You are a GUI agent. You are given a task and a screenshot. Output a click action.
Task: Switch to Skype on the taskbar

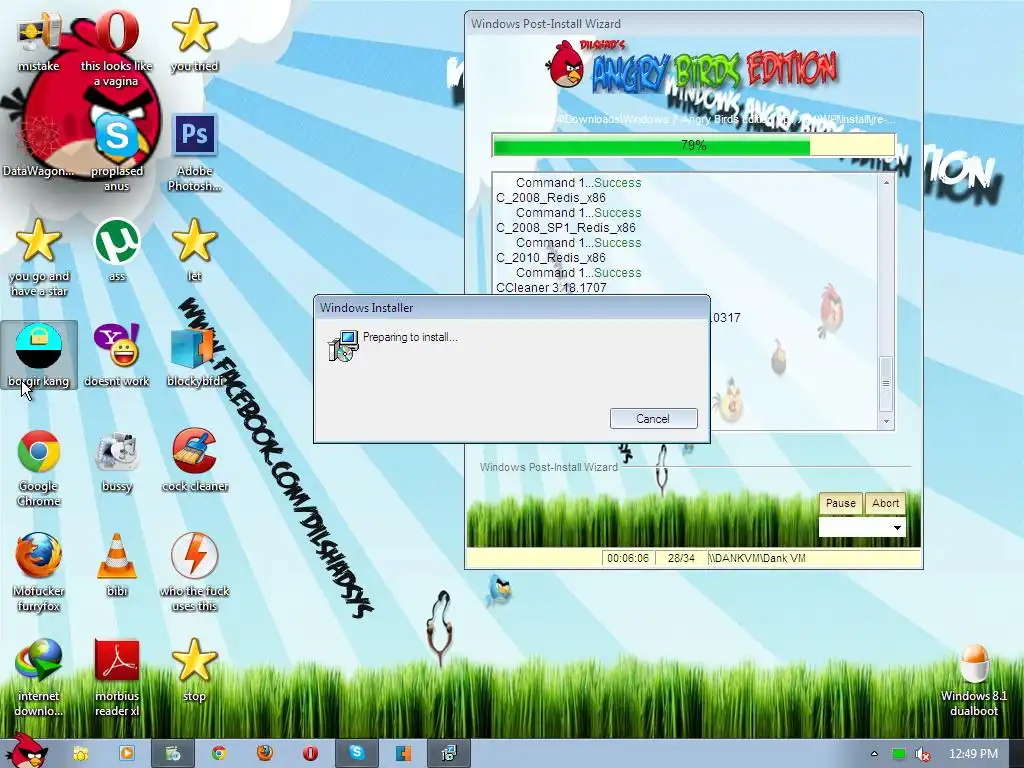pyautogui.click(x=357, y=753)
